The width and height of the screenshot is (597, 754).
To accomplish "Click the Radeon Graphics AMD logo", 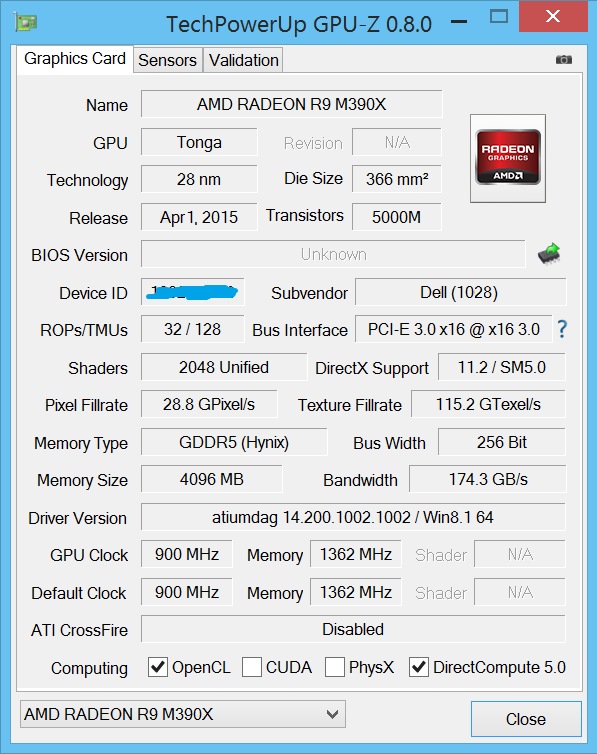I will (508, 158).
